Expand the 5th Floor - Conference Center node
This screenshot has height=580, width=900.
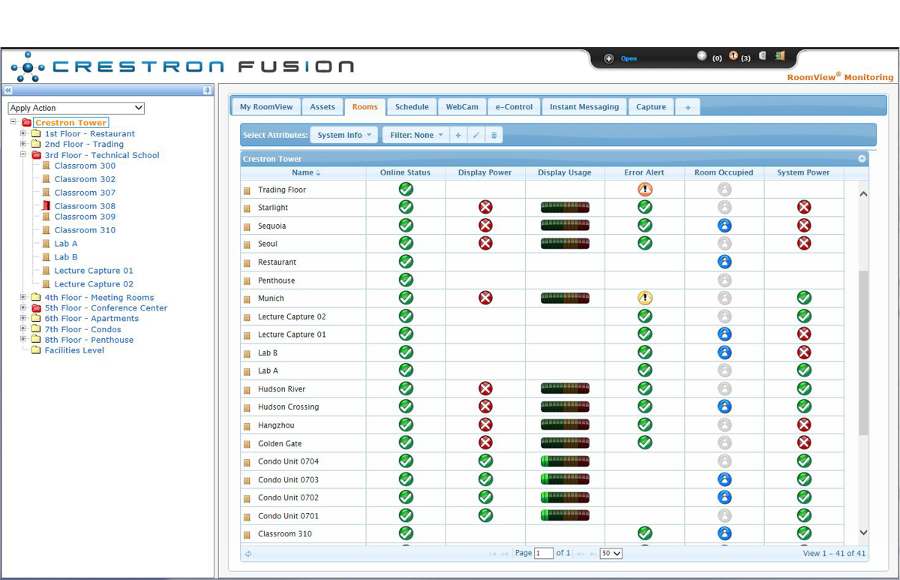(23, 307)
